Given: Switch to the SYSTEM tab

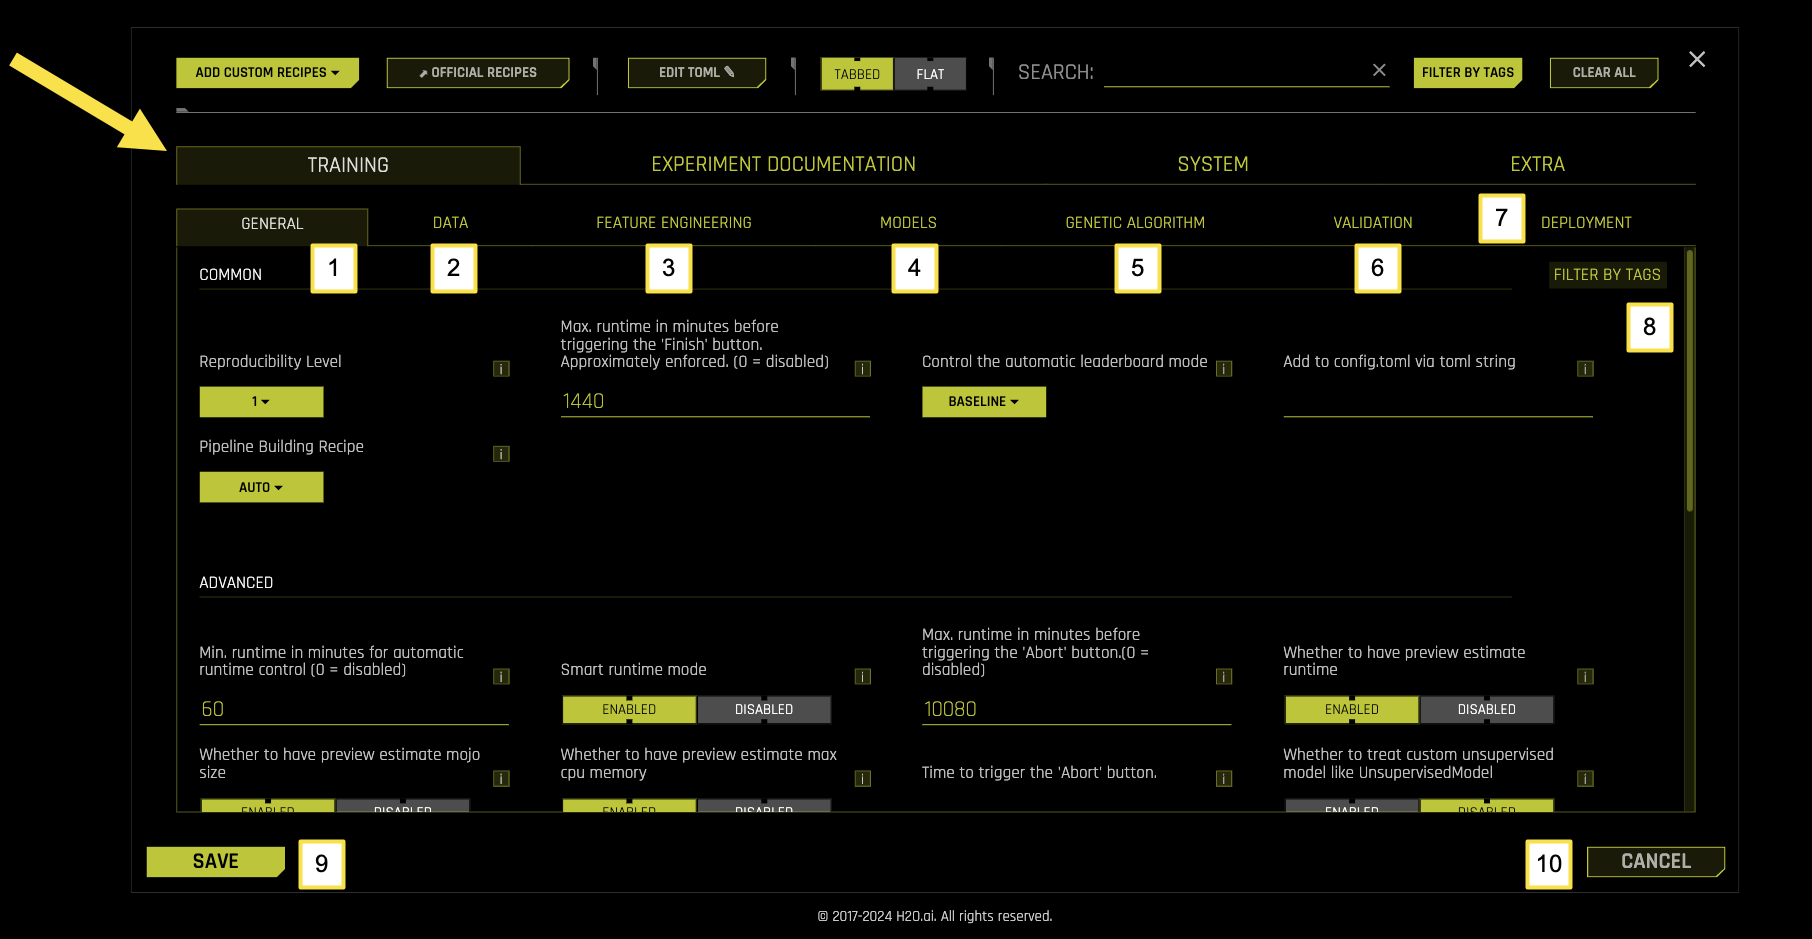Looking at the screenshot, I should [x=1211, y=164].
